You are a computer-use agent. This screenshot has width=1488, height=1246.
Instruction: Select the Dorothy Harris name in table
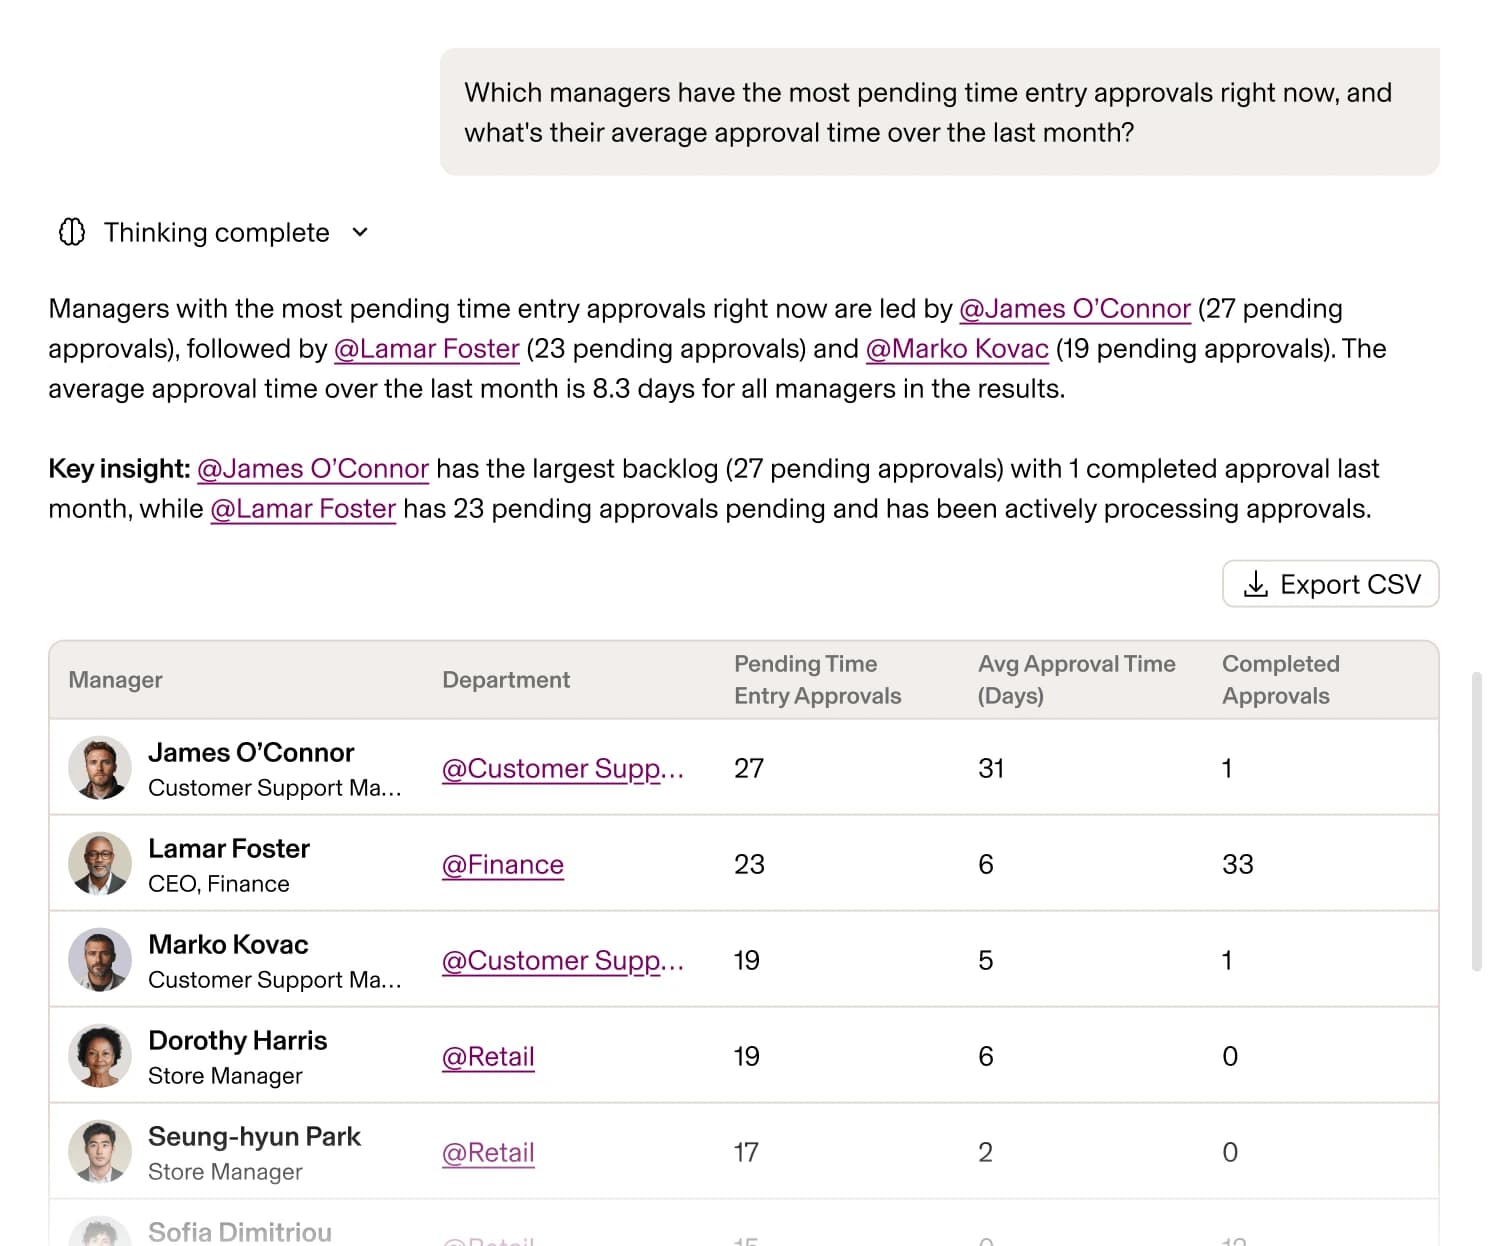[x=237, y=1040]
